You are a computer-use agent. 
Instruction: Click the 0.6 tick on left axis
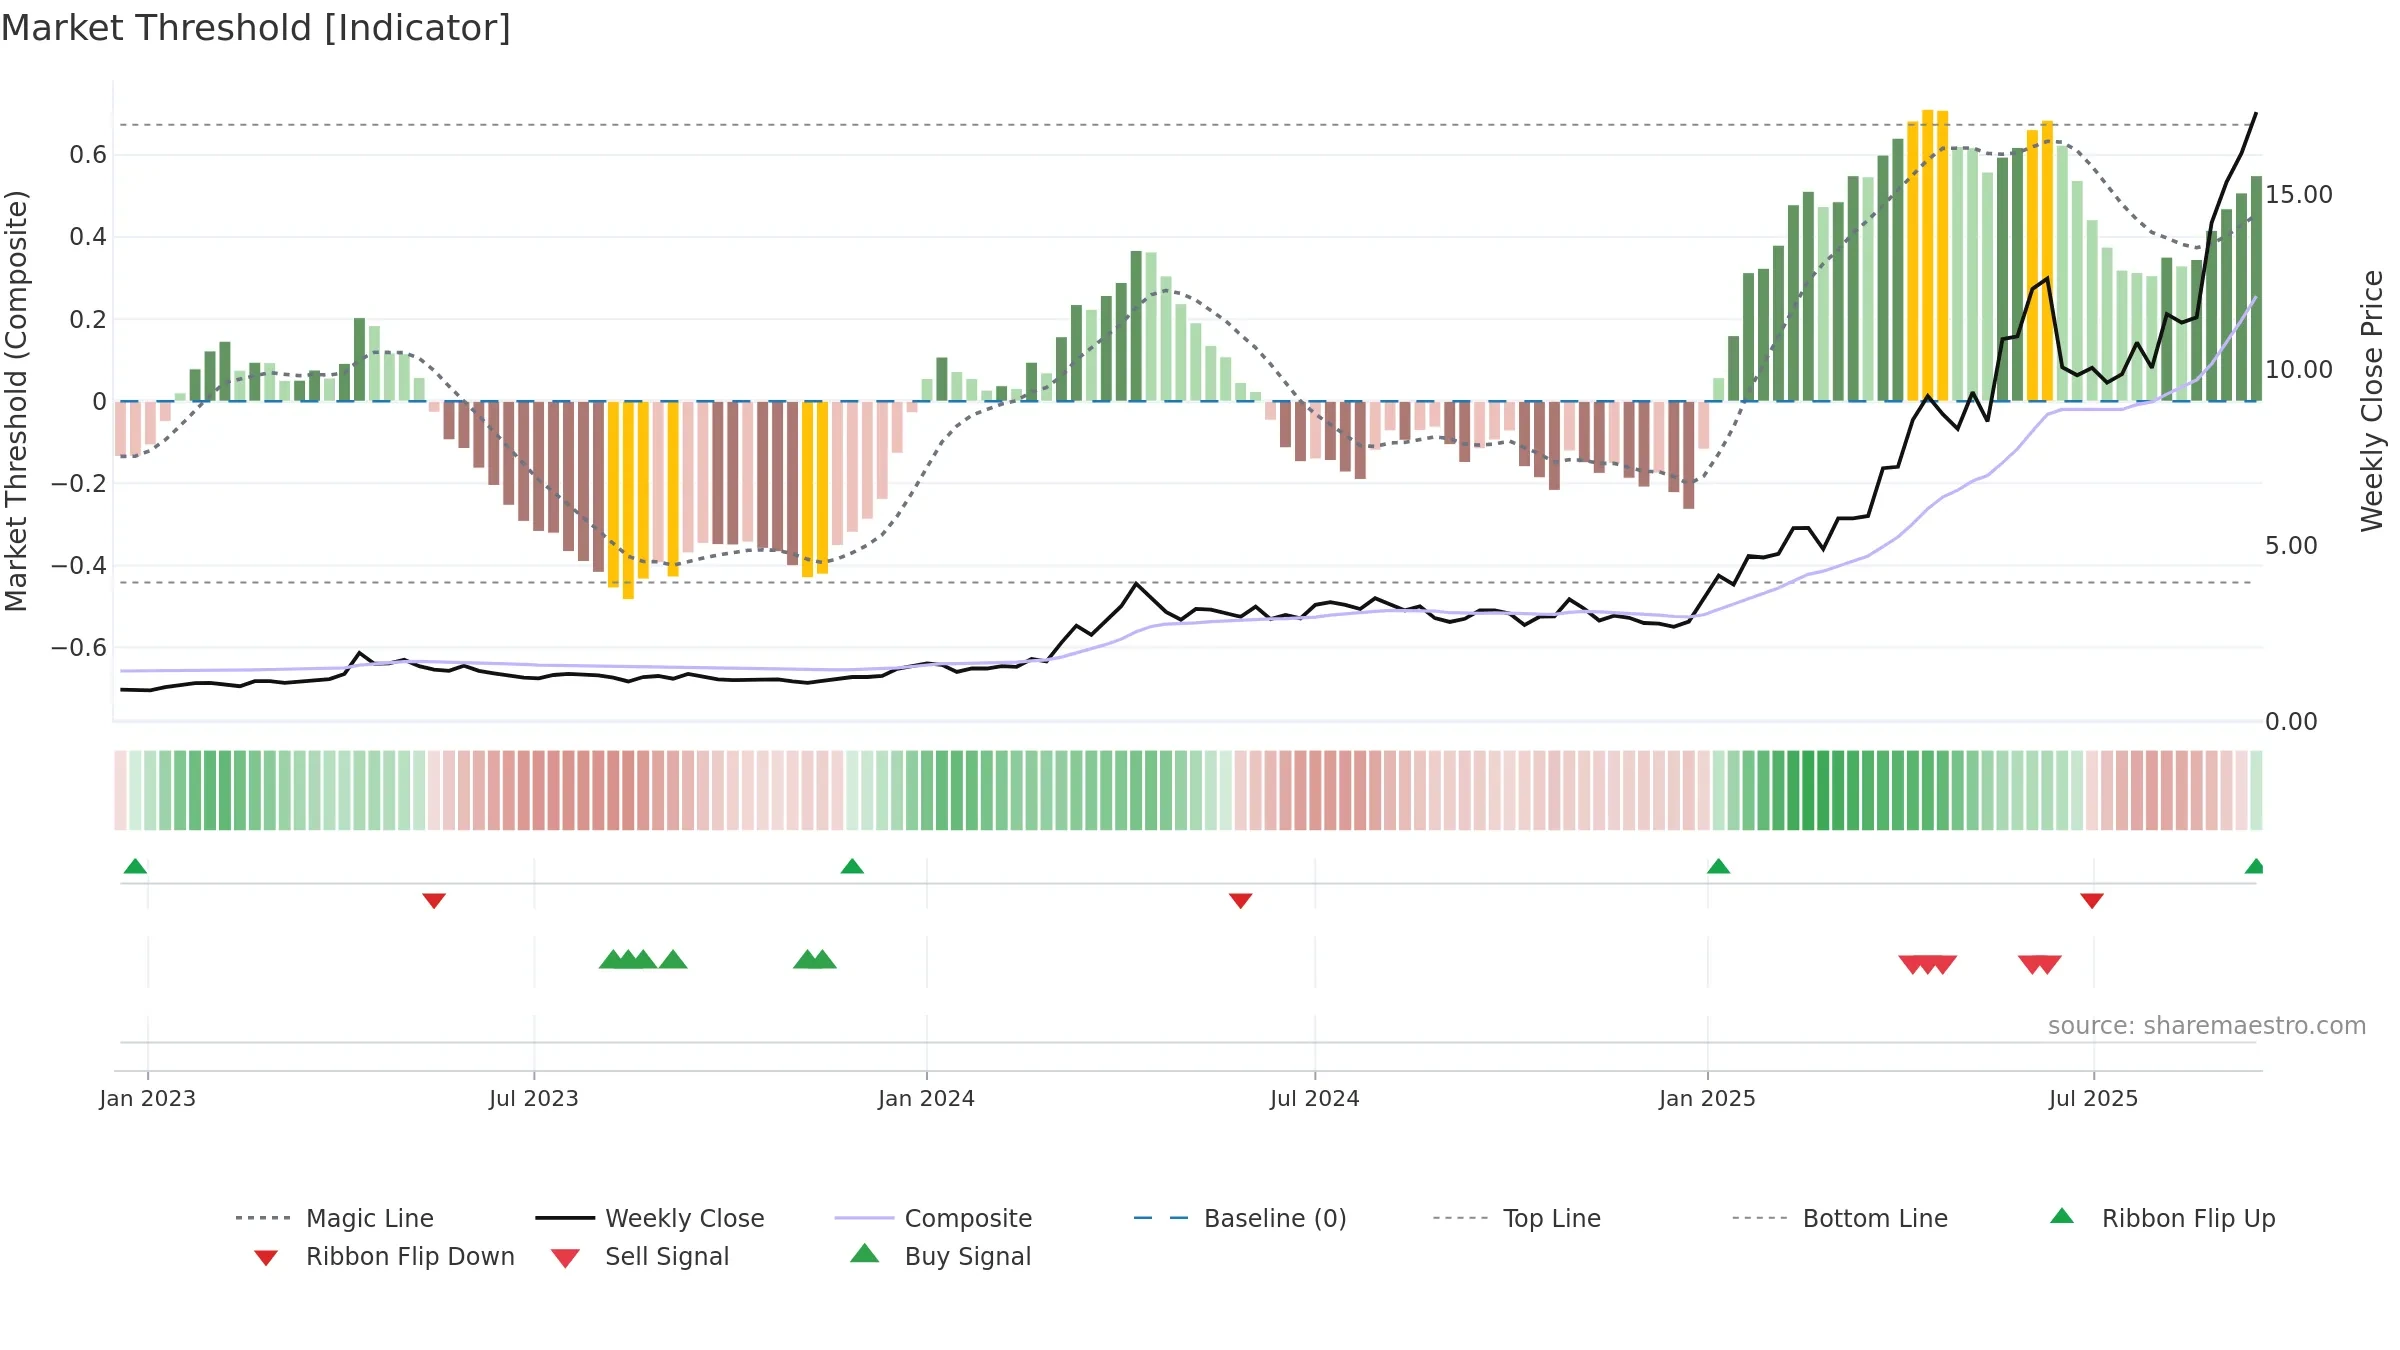point(88,154)
